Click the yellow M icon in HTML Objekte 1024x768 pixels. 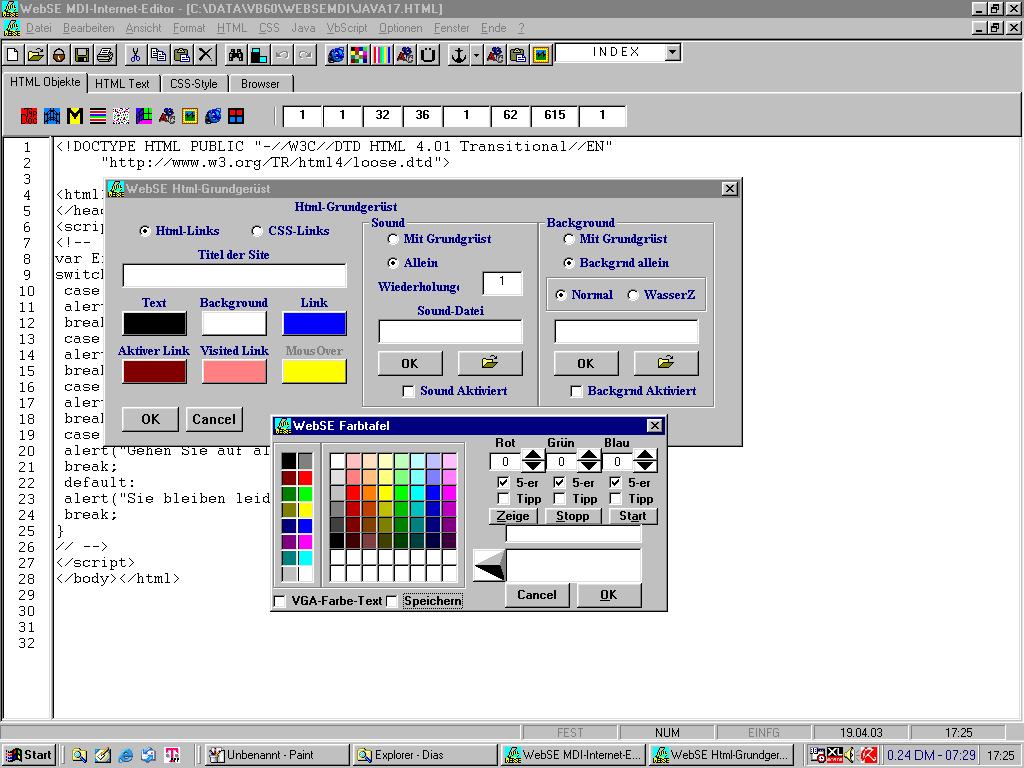[75, 116]
